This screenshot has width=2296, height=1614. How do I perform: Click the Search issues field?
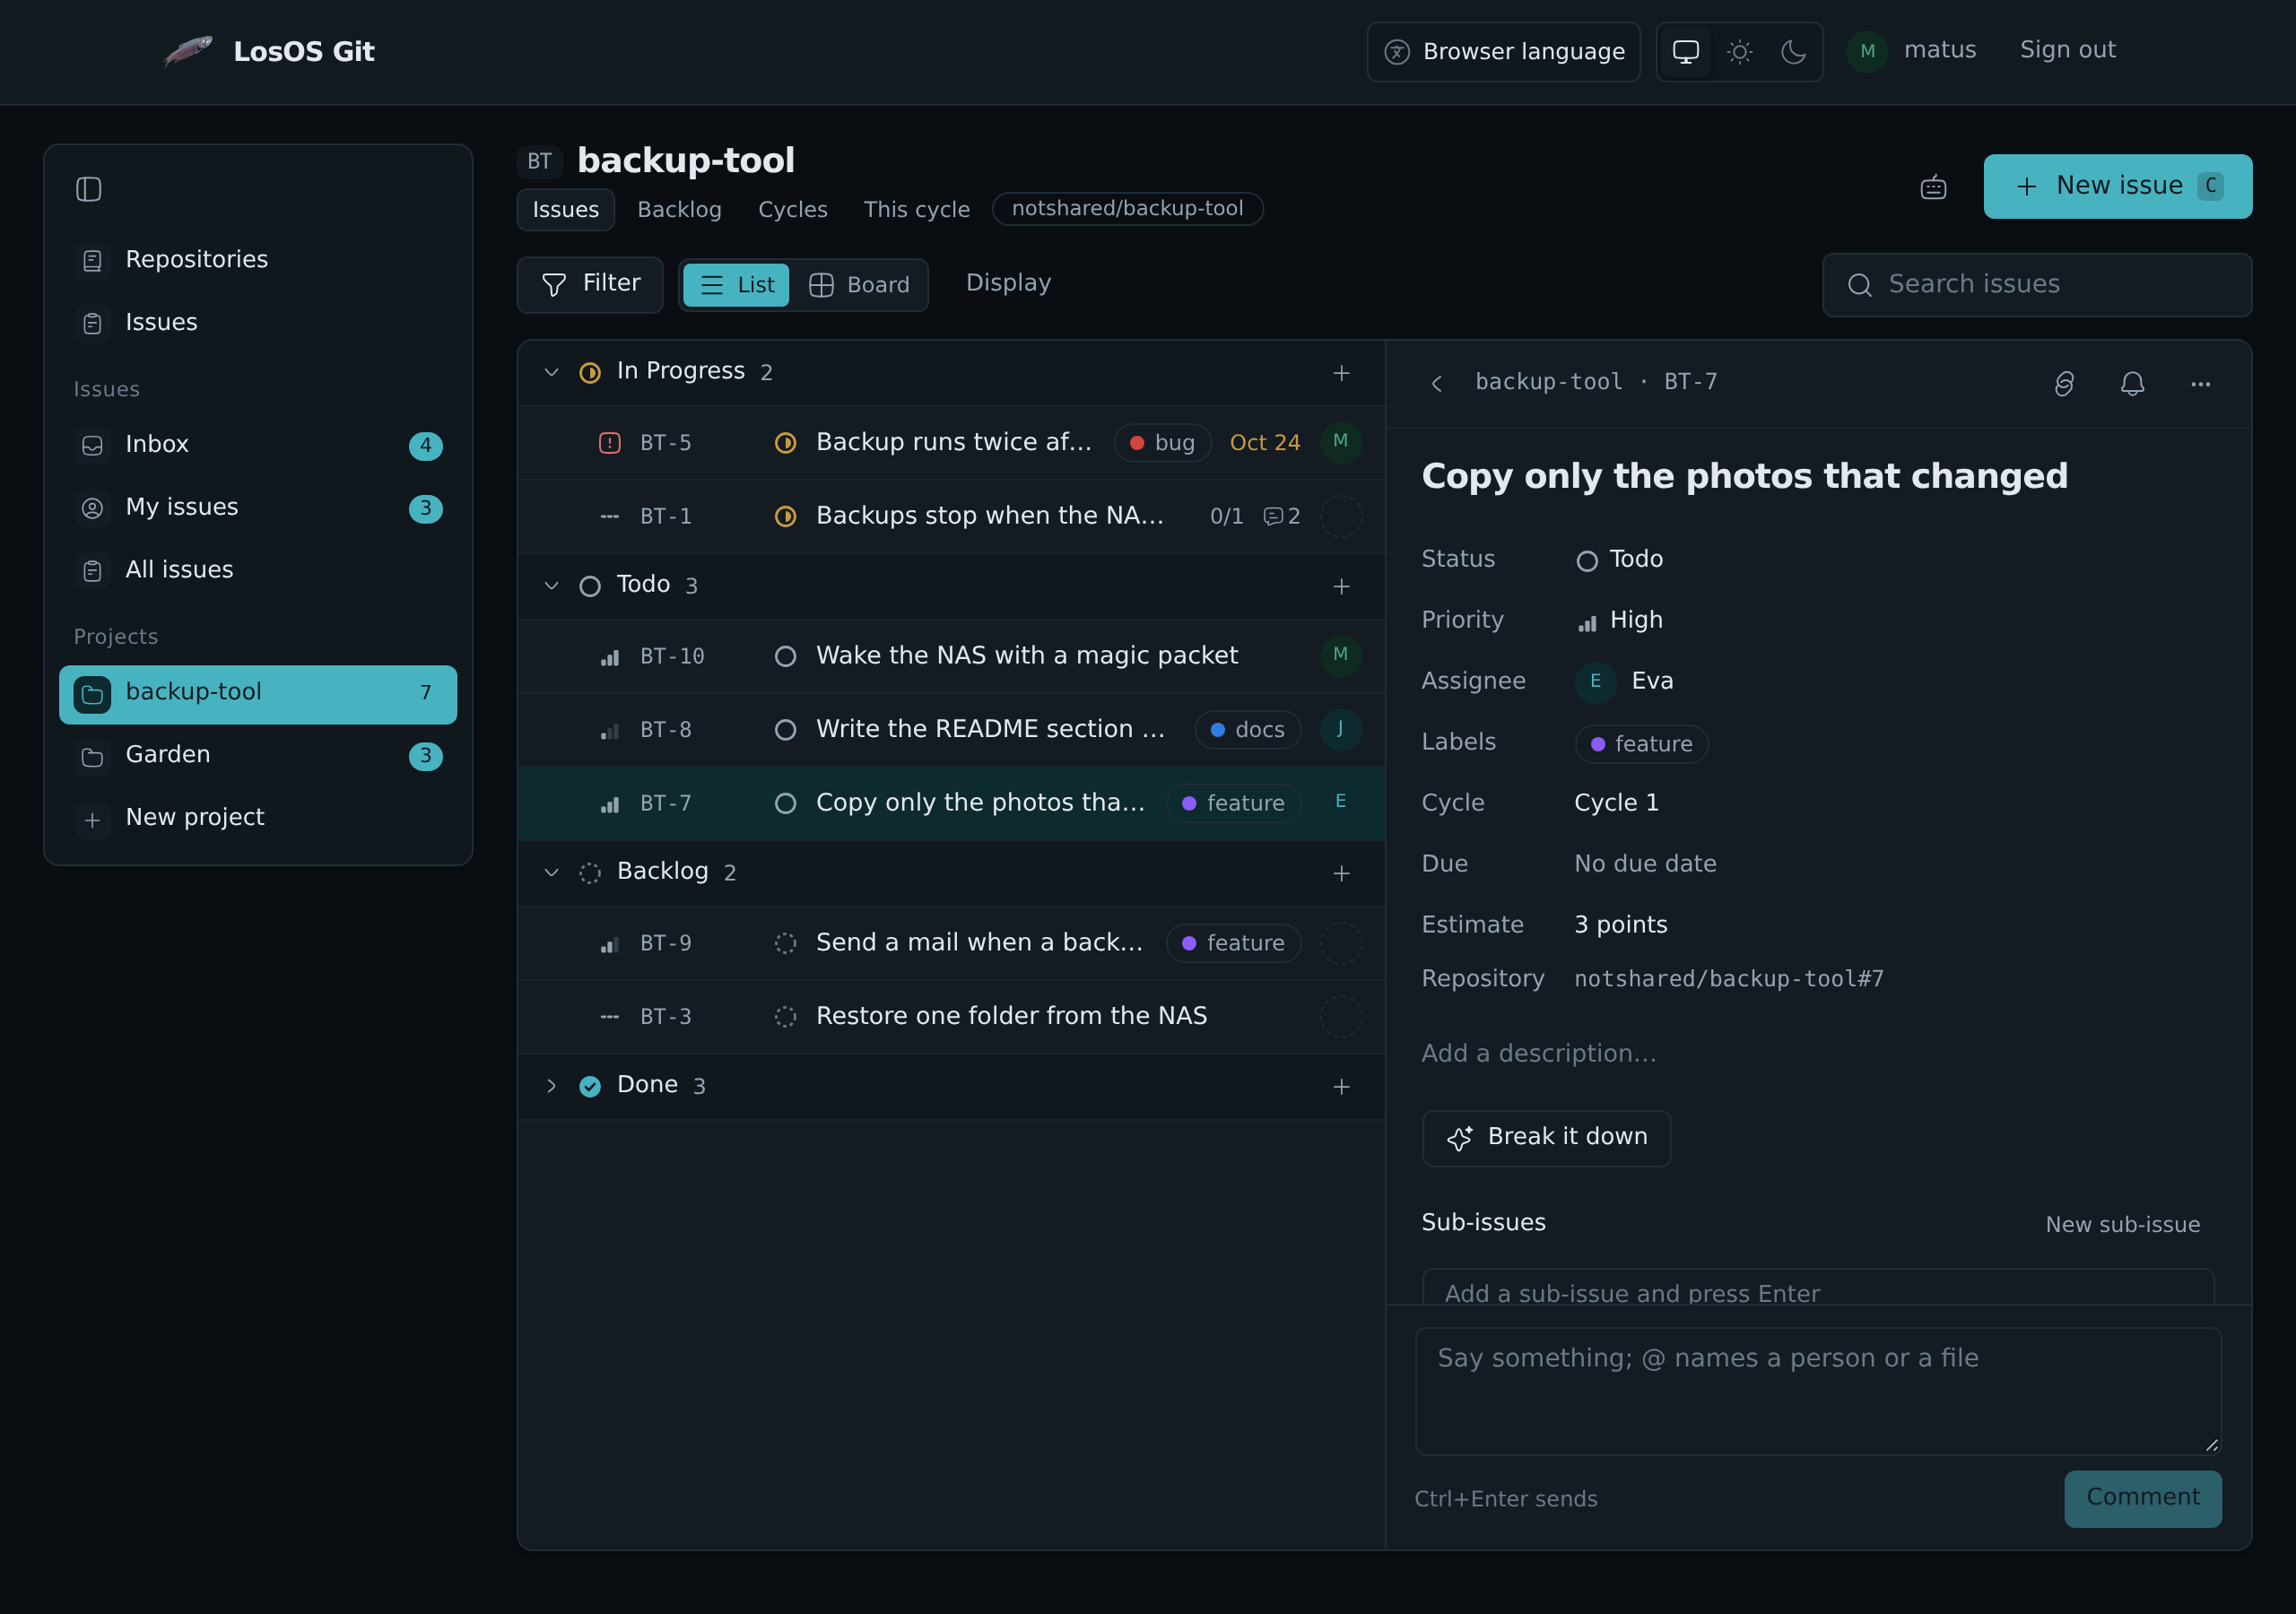(x=2037, y=285)
